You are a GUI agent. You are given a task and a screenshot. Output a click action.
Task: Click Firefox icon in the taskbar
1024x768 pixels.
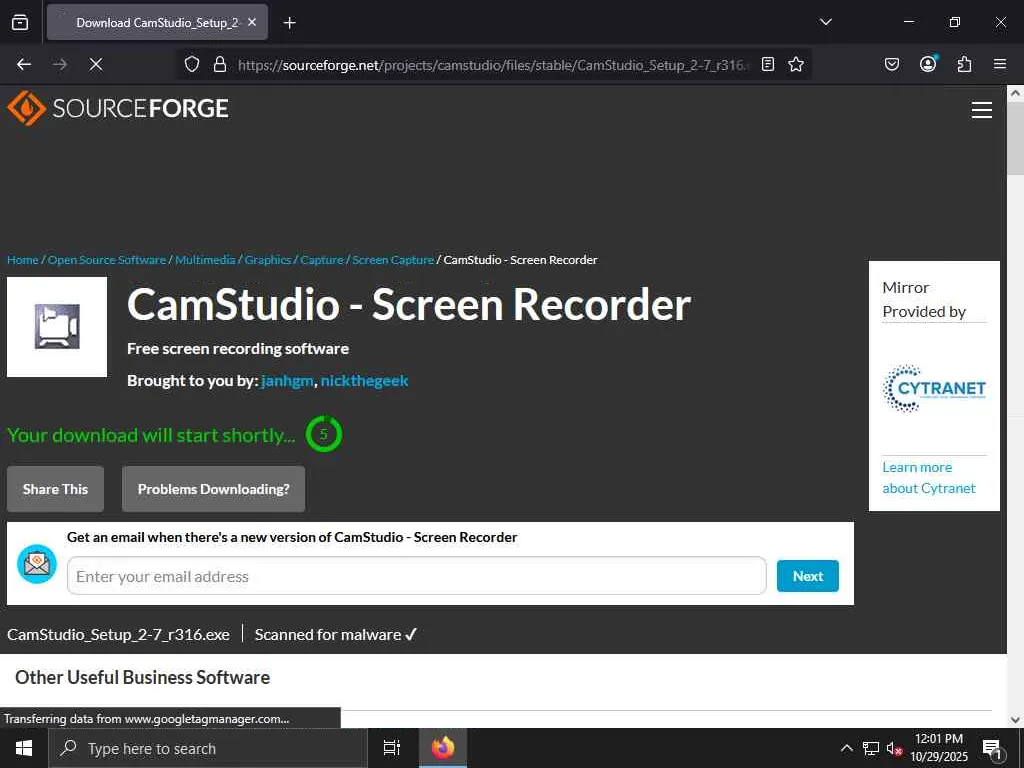tap(443, 748)
